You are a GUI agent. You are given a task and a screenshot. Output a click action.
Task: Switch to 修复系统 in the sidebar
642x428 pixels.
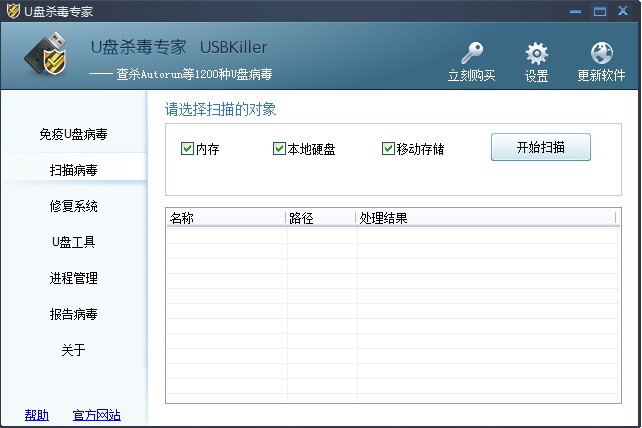(x=73, y=206)
